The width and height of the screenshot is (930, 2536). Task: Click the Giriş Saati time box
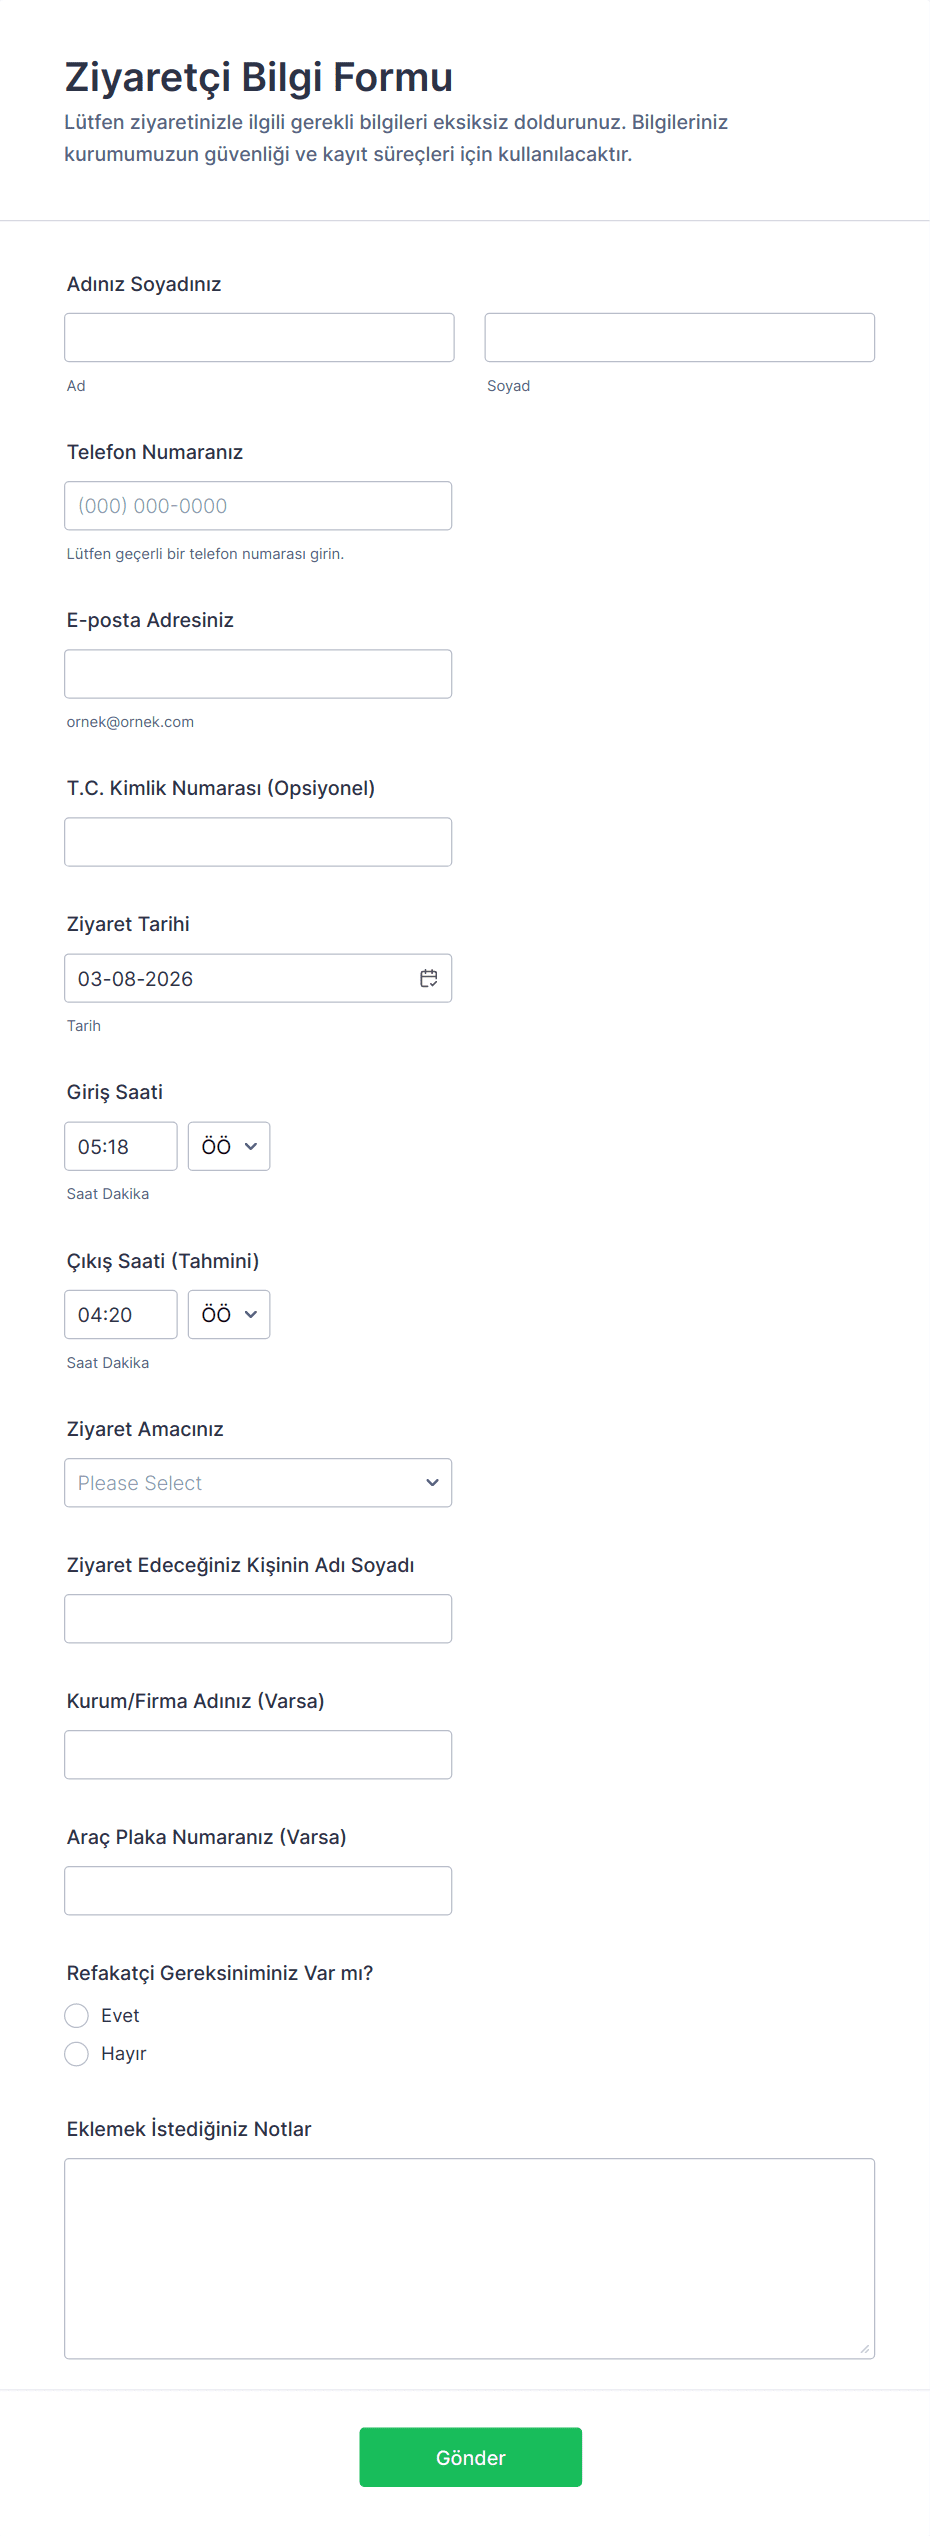coord(121,1146)
